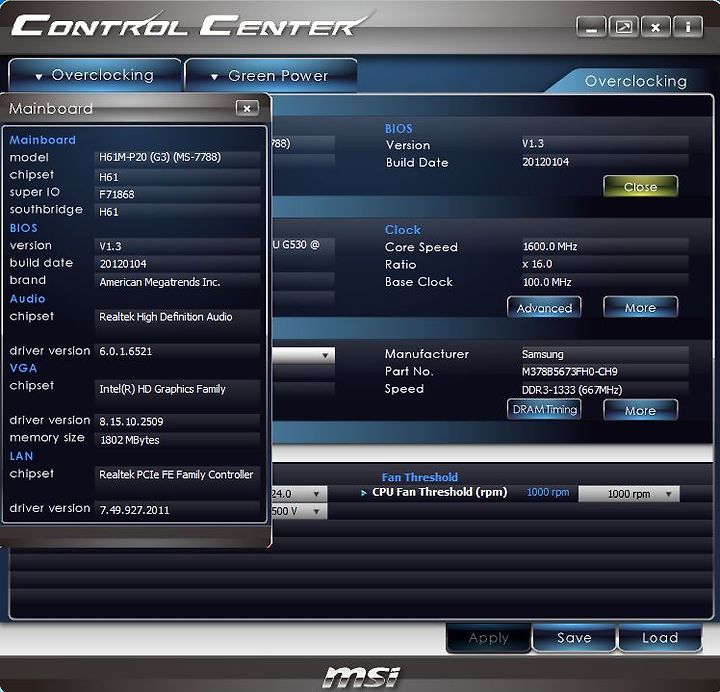Close the Mainboard popup panel
Screen dimensions: 720x692
pos(247,108)
